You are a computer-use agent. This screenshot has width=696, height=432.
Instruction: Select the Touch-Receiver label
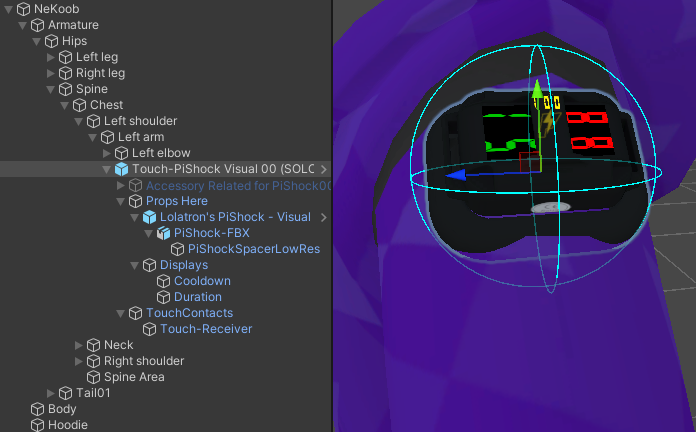[x=206, y=329]
